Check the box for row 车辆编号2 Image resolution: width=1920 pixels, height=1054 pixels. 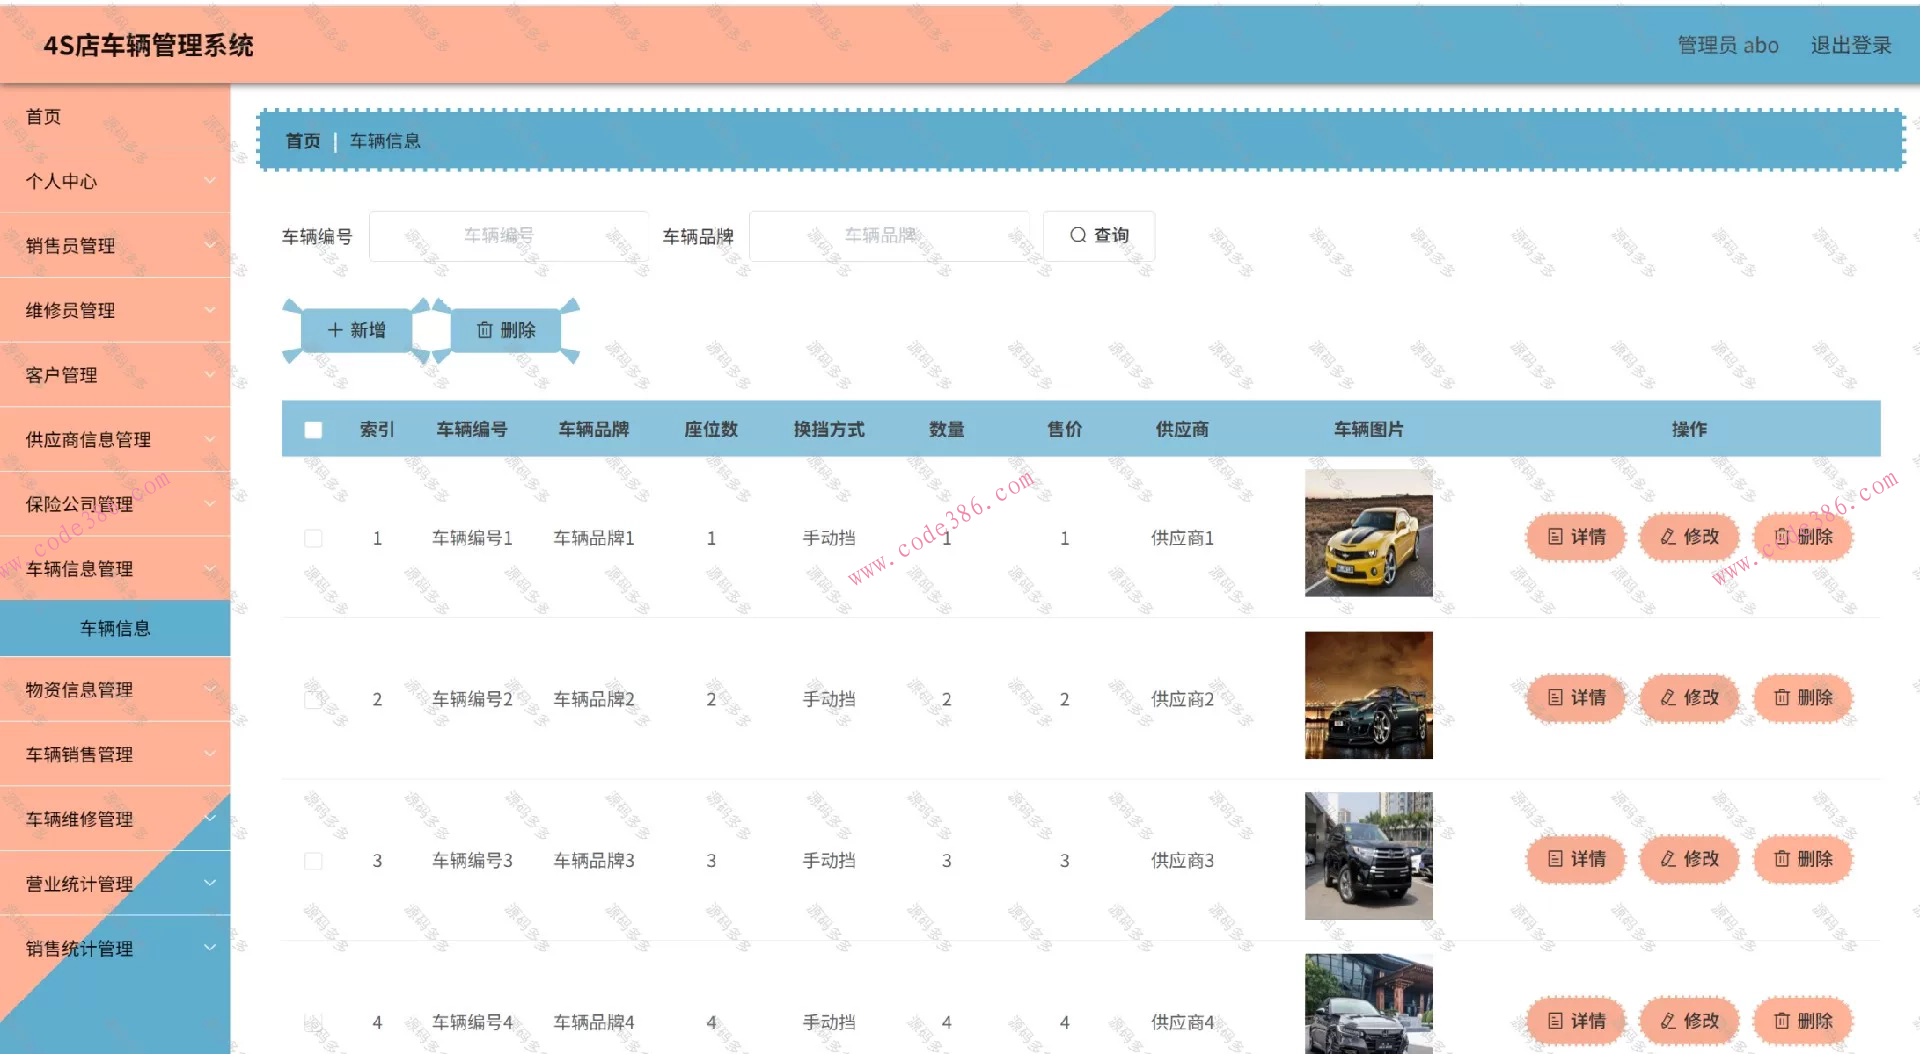[x=313, y=699]
